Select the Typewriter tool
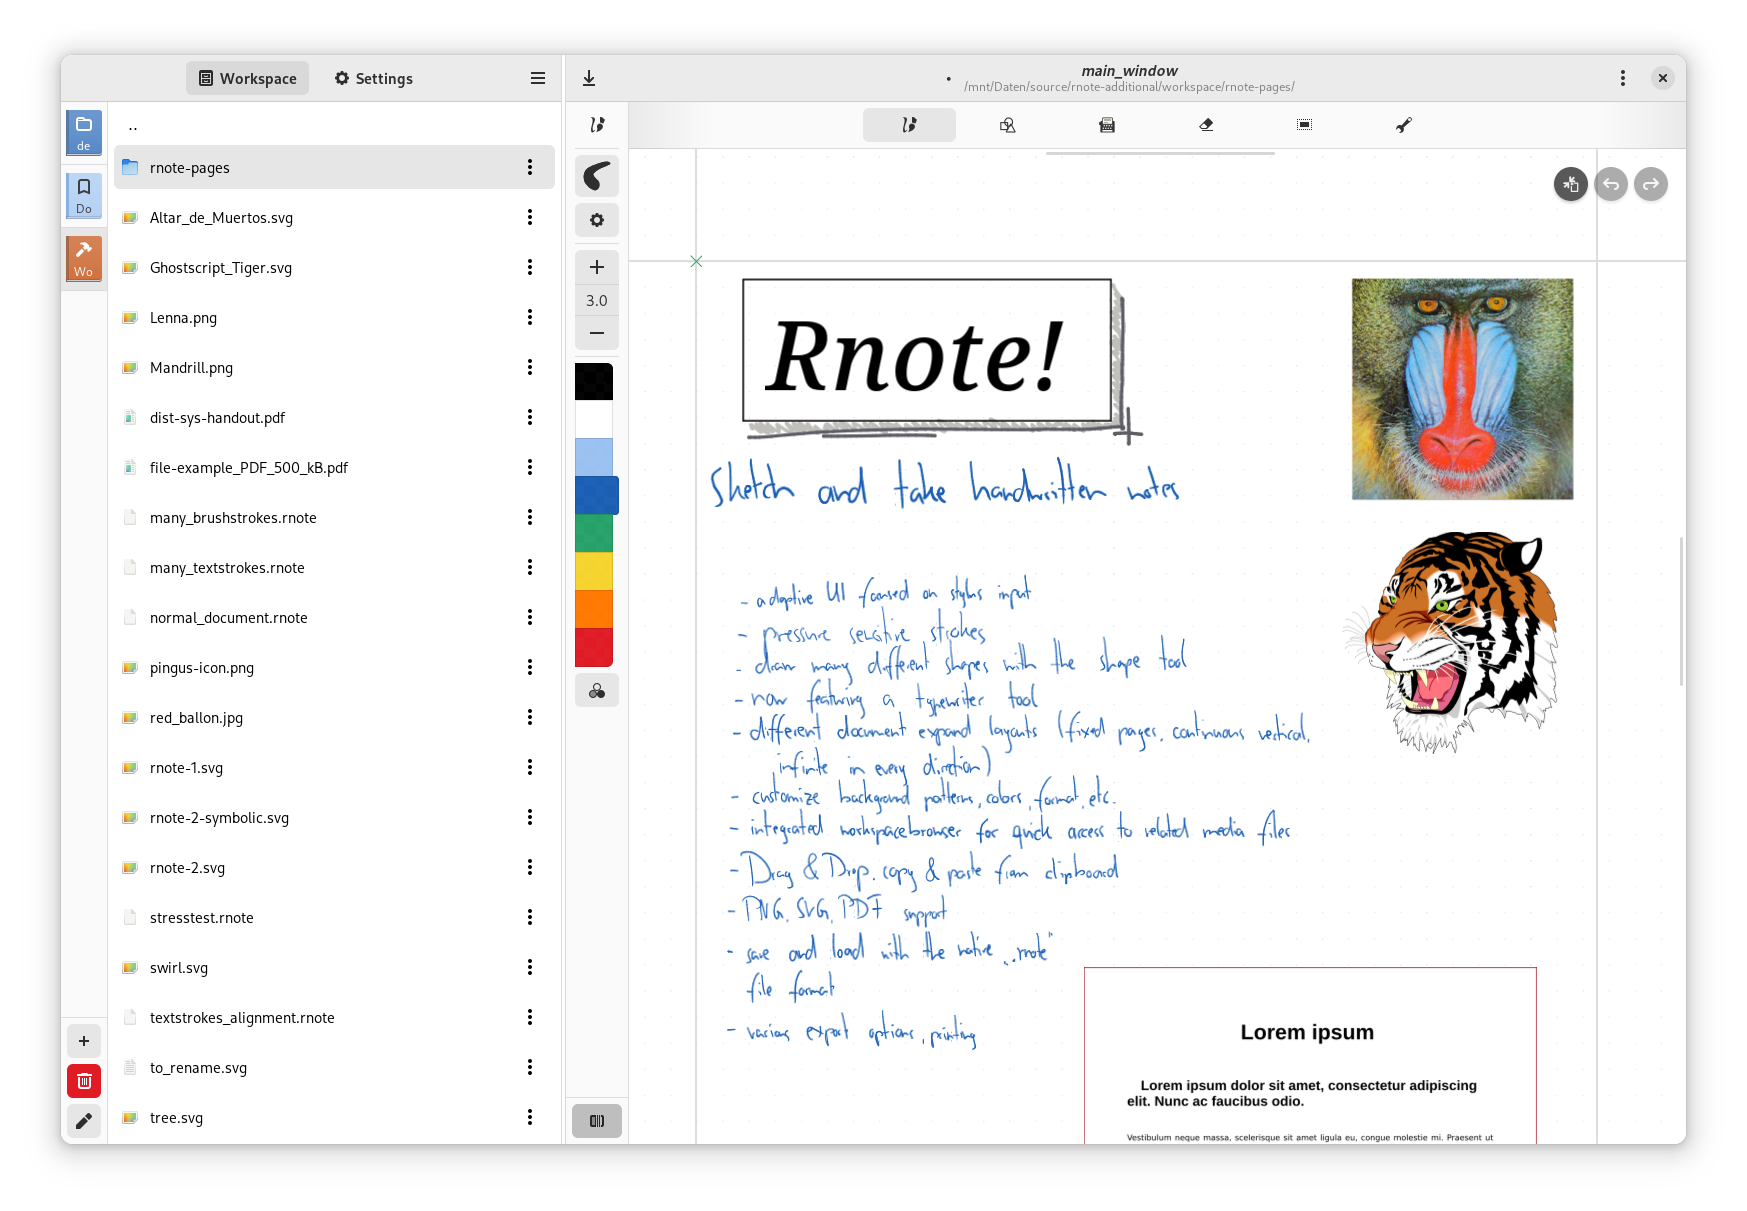This screenshot has height=1211, width=1747. 1107,125
